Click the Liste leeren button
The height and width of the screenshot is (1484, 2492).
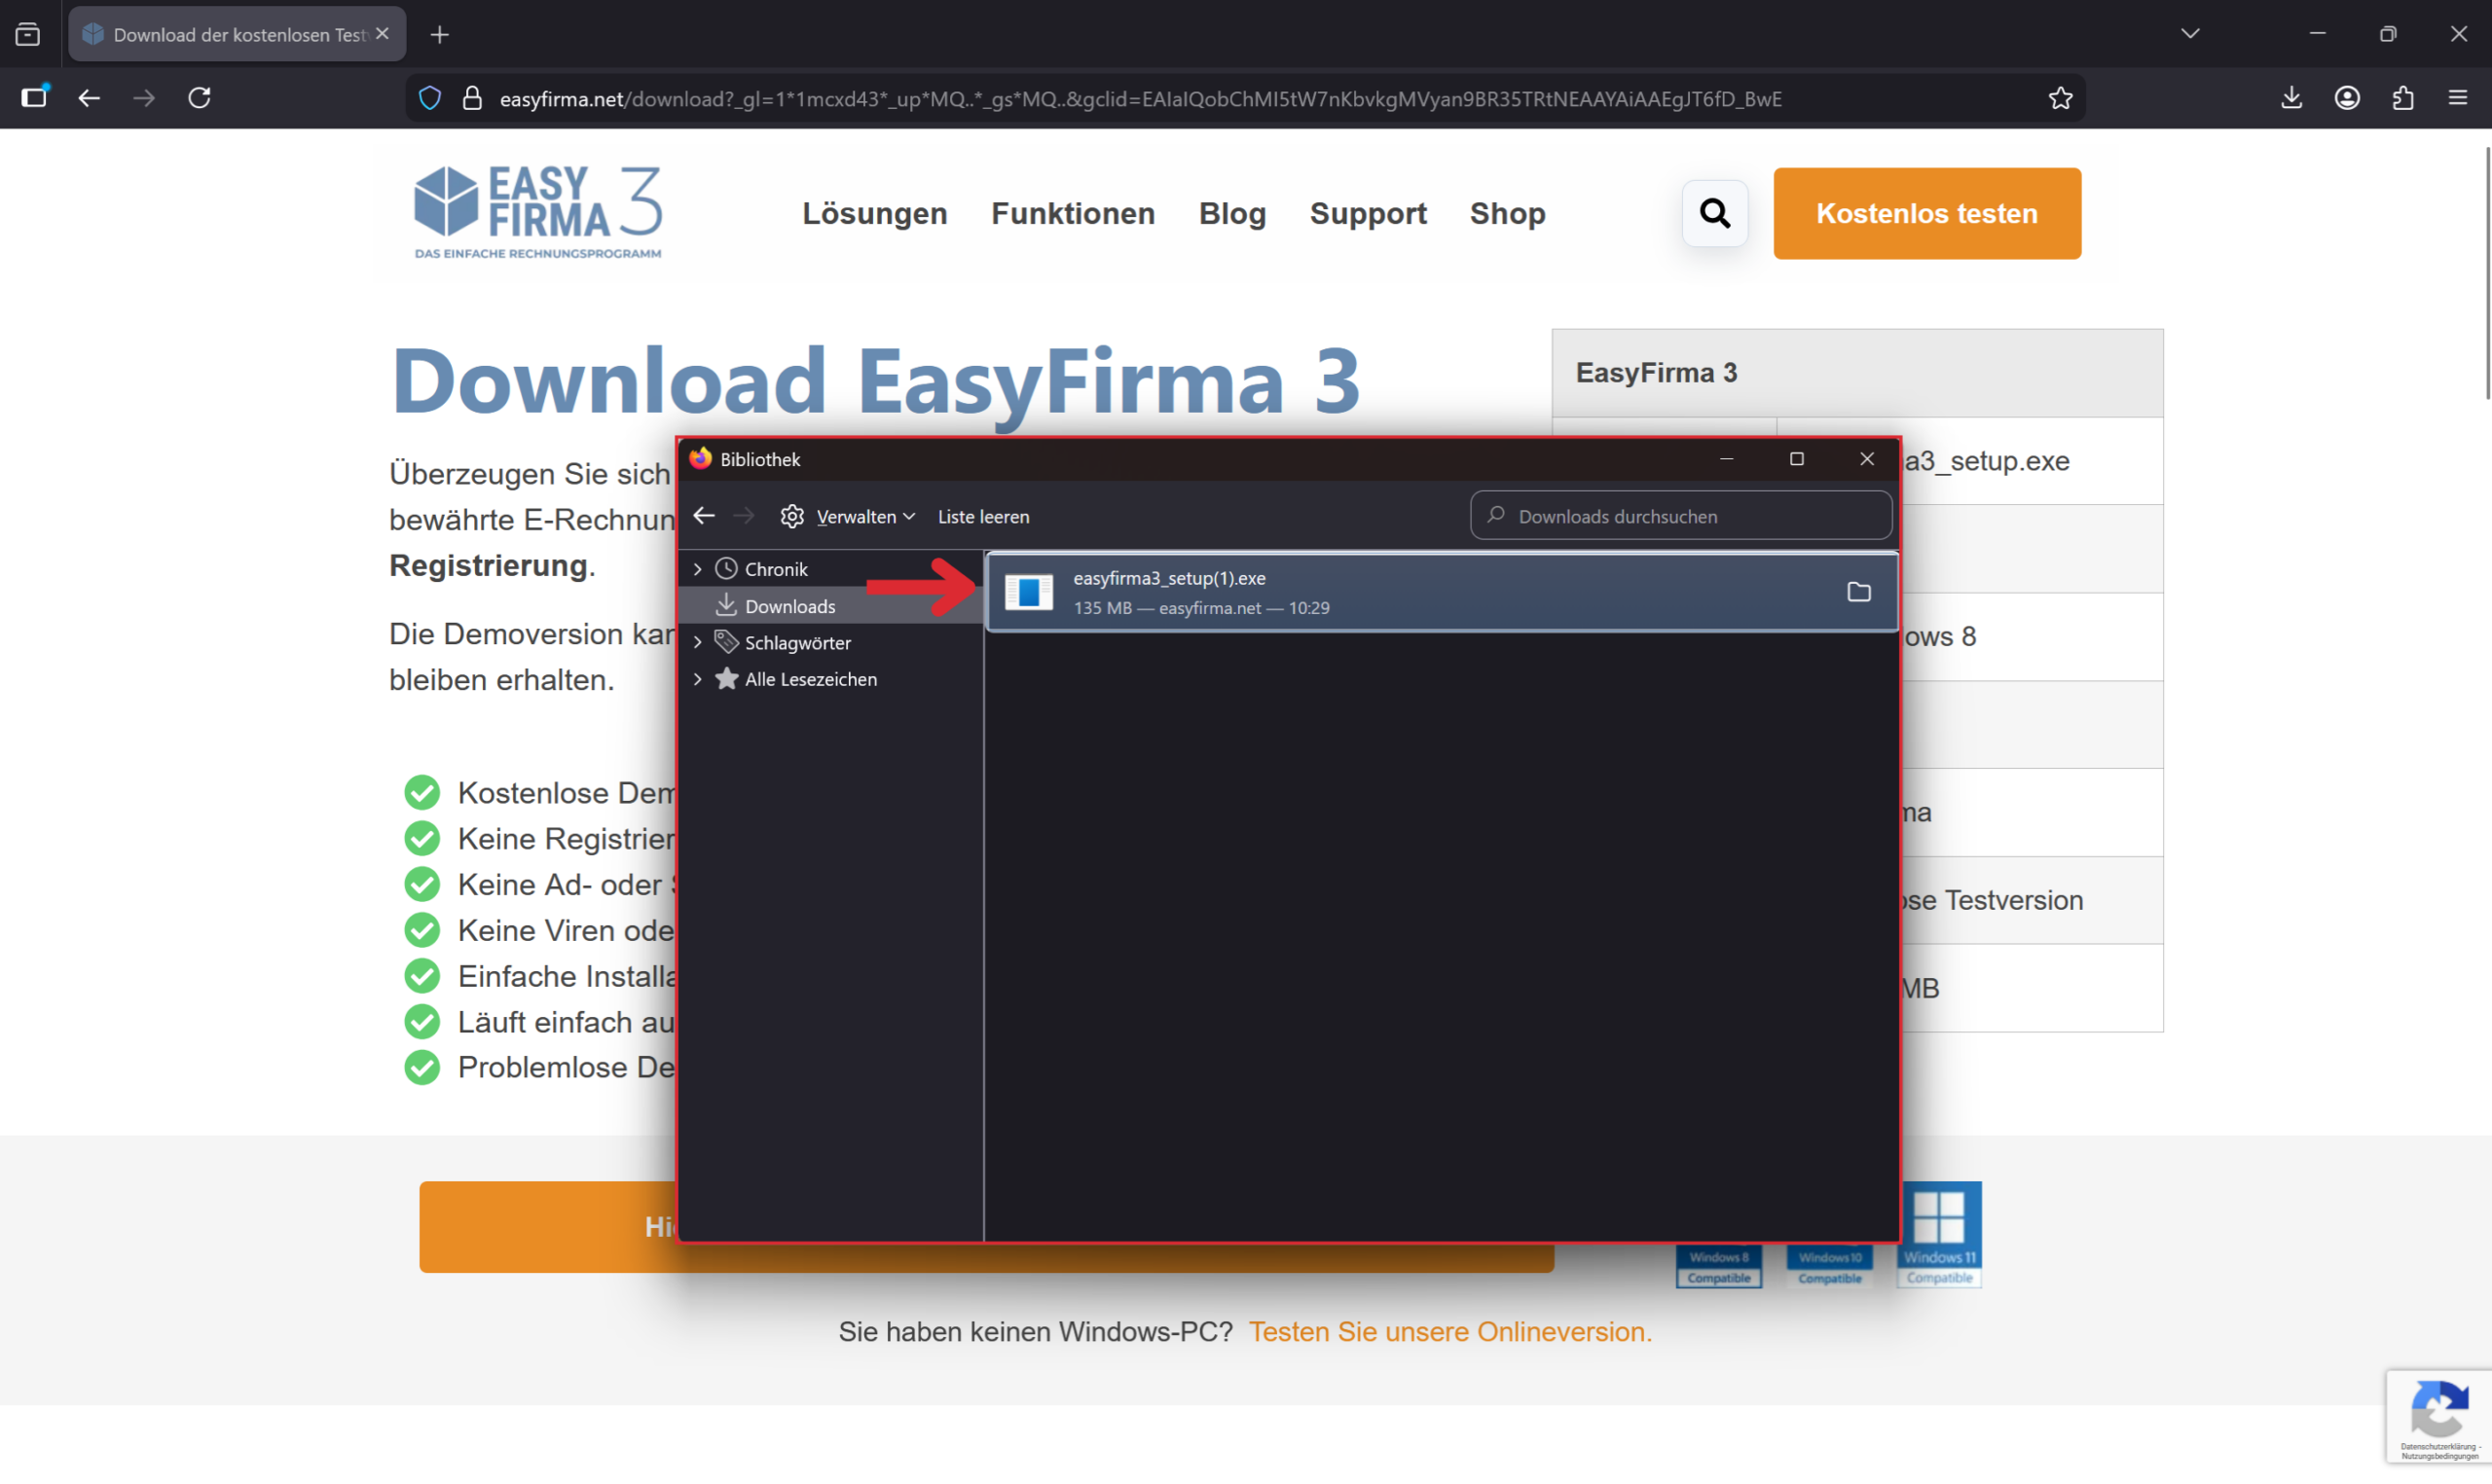point(982,516)
